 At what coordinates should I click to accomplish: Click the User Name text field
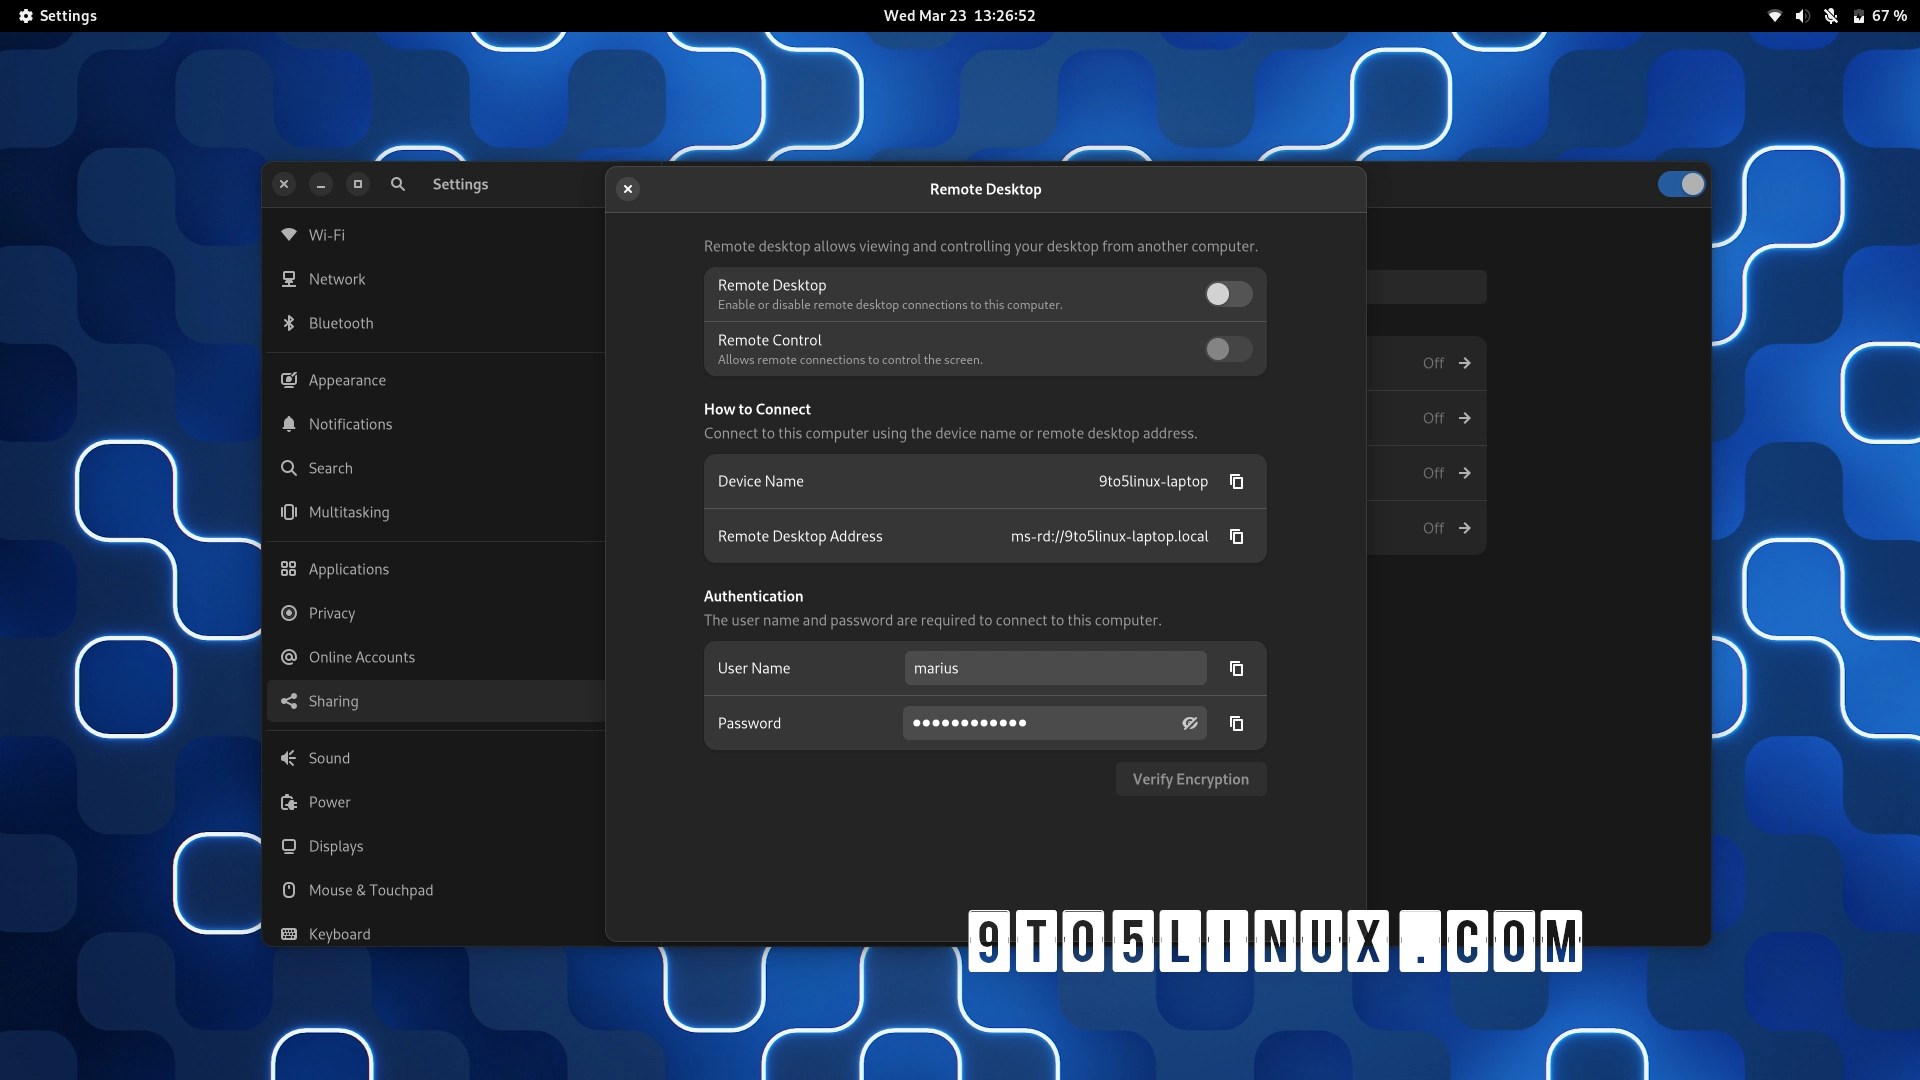click(x=1055, y=669)
